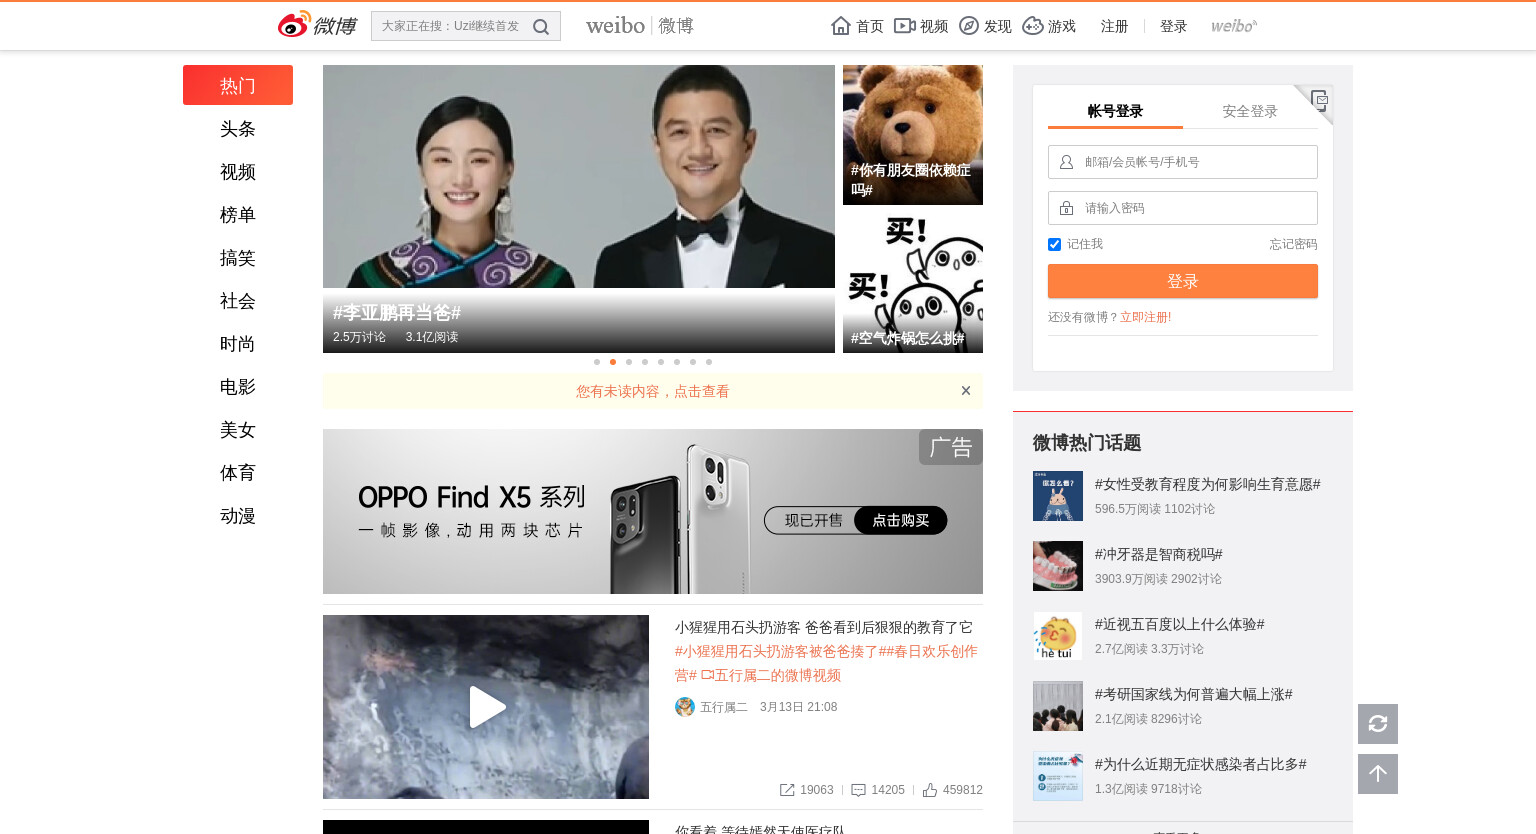Open the games icon 游戏
Viewport: 1536px width, 834px height.
pos(1033,26)
